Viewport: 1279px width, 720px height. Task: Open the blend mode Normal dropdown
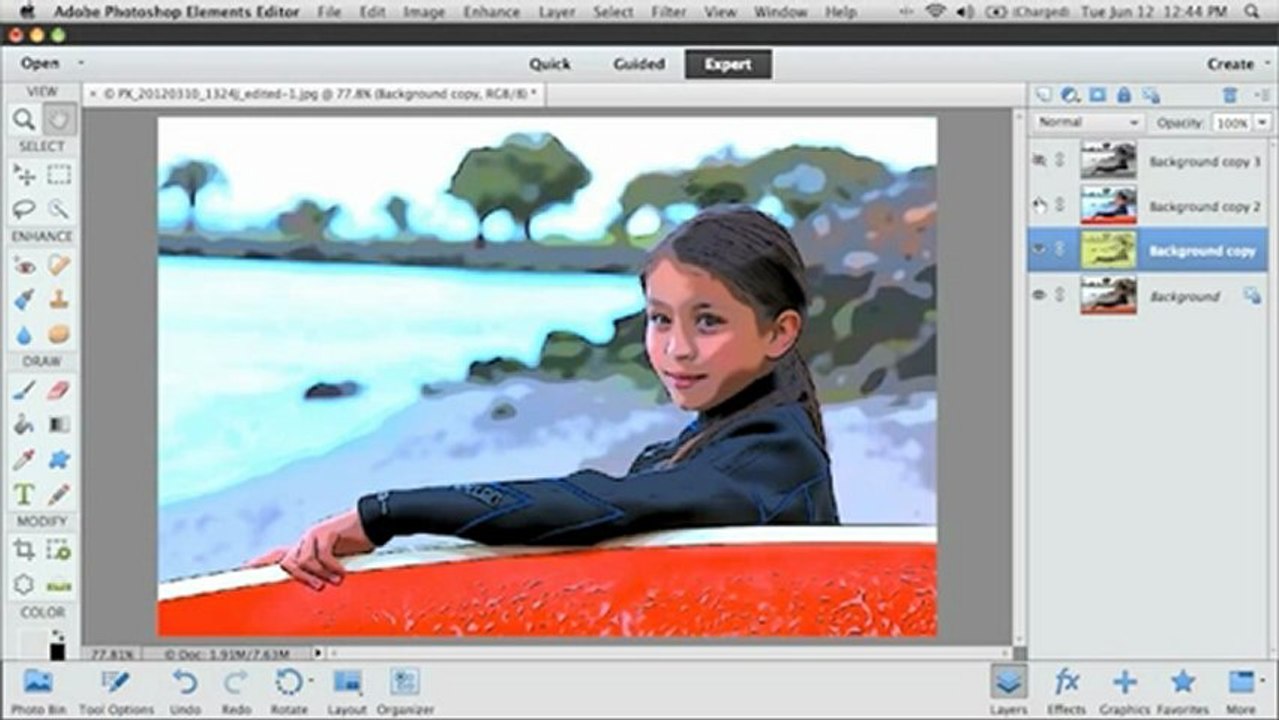coord(1088,122)
